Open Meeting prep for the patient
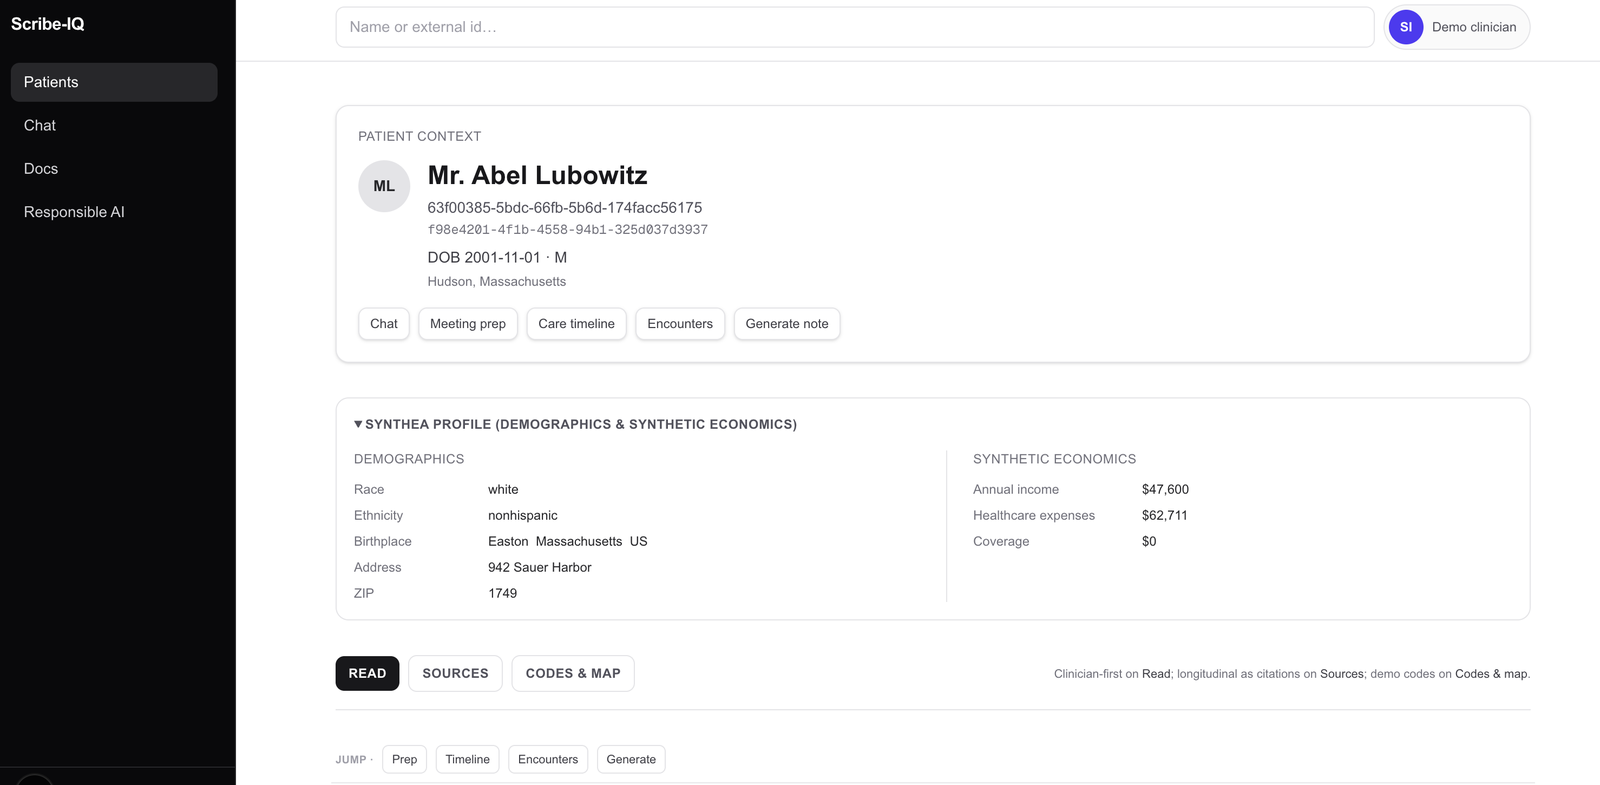The width and height of the screenshot is (1600, 785). point(468,324)
